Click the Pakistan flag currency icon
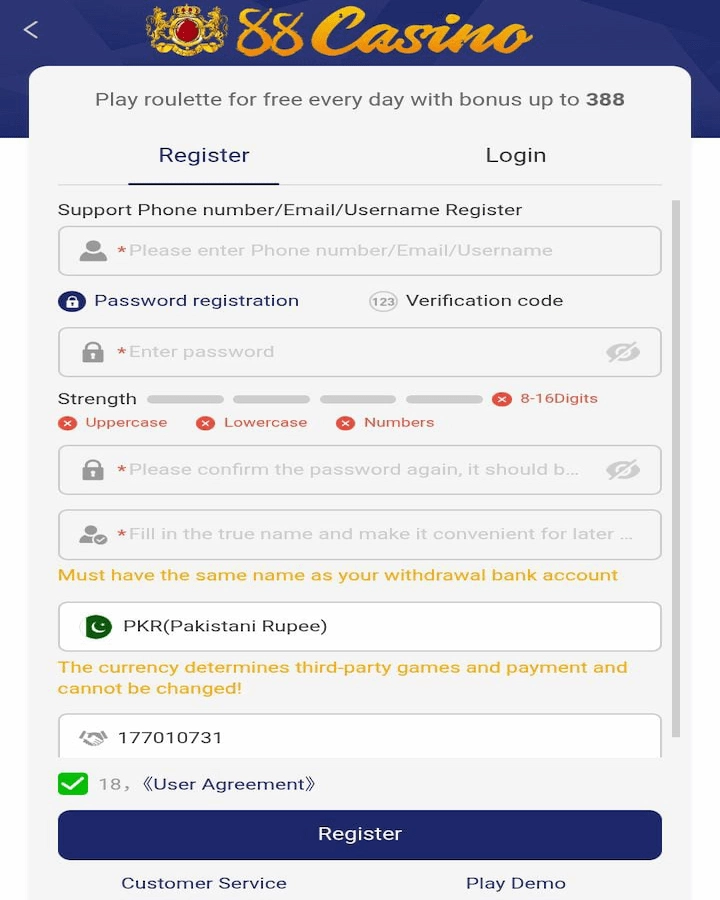 coord(98,626)
